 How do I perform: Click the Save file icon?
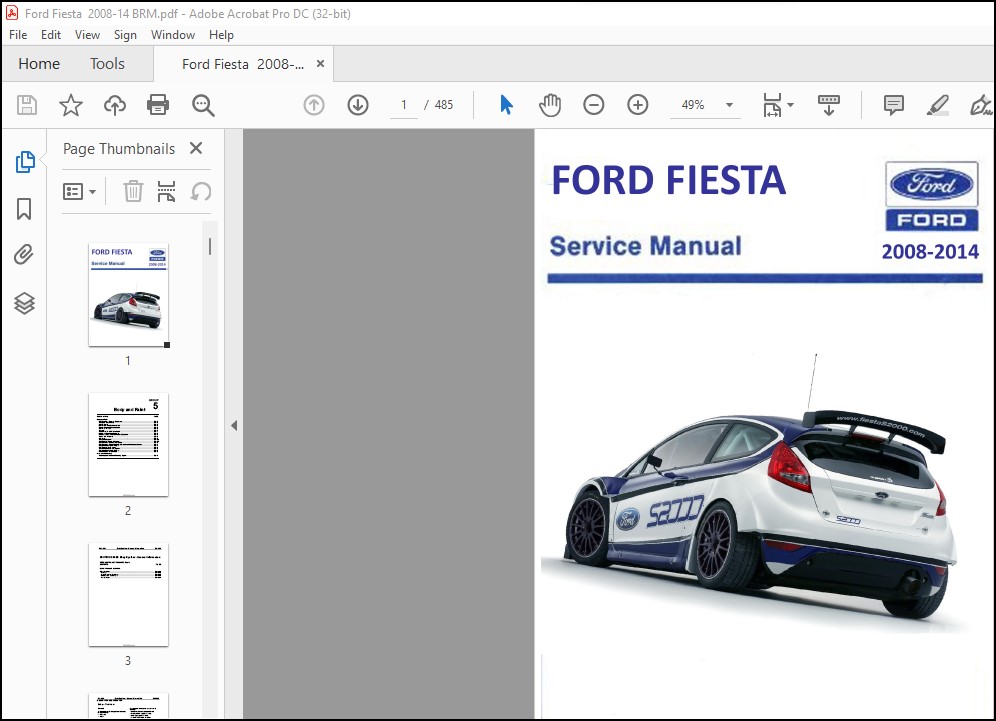27,105
